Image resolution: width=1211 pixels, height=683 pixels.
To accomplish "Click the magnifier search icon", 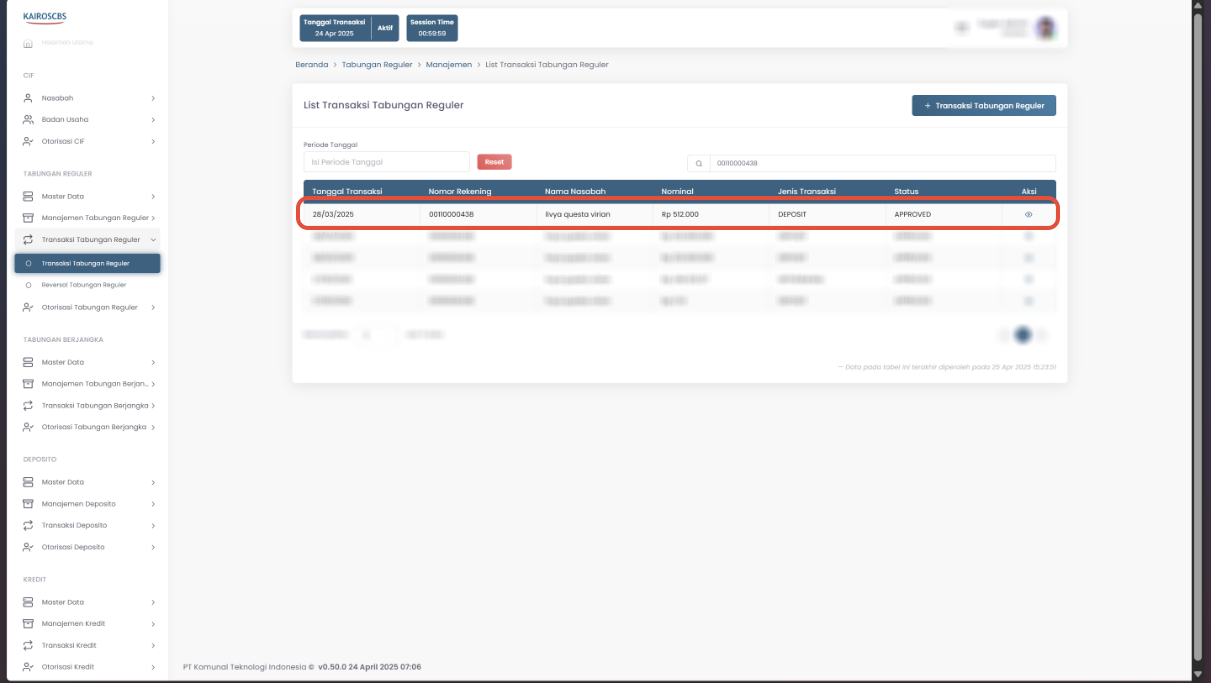I will [x=699, y=163].
